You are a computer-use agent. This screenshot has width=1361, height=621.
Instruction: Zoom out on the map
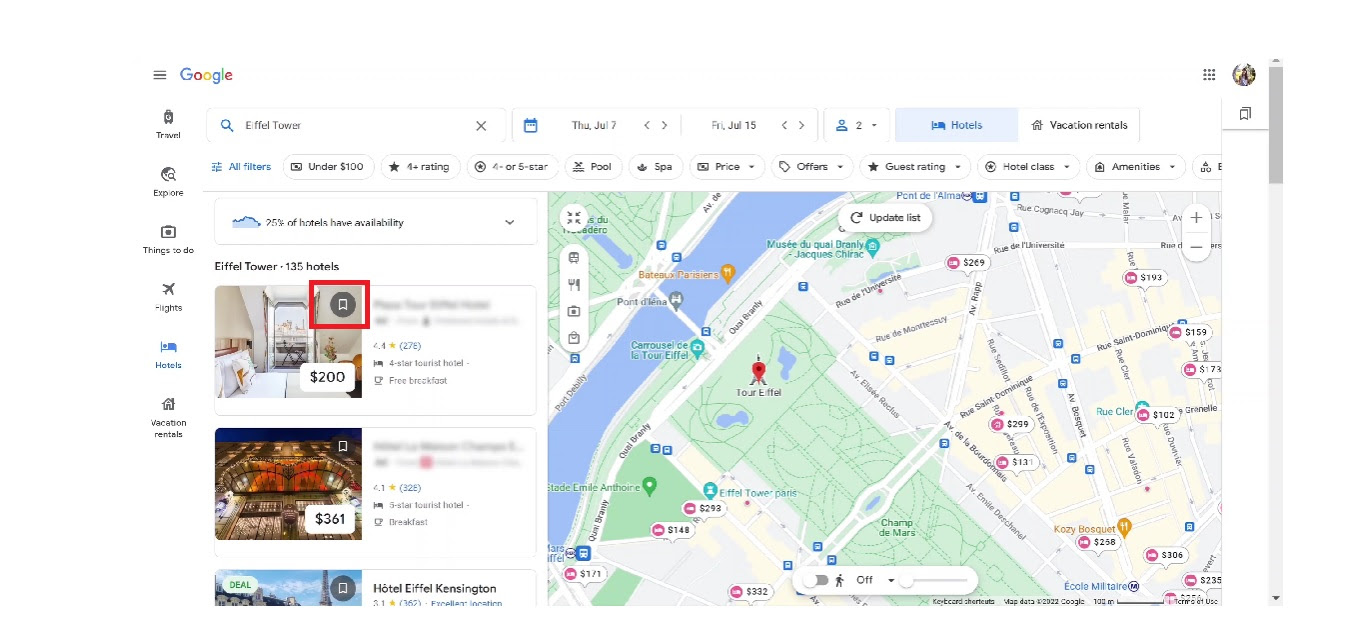1196,246
